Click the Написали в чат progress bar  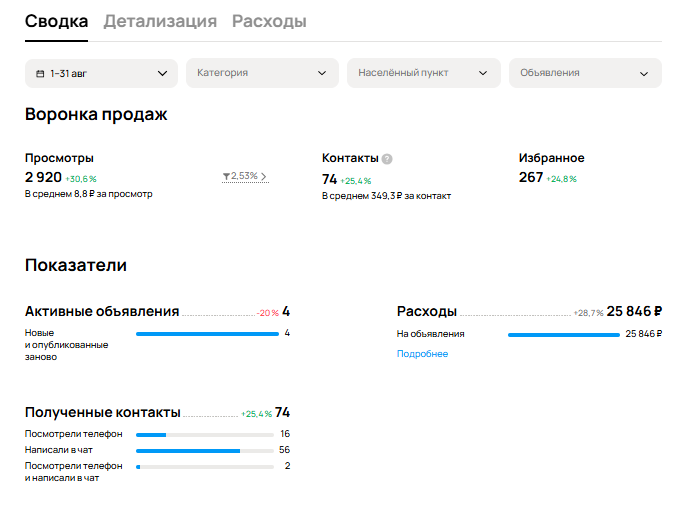(x=204, y=451)
